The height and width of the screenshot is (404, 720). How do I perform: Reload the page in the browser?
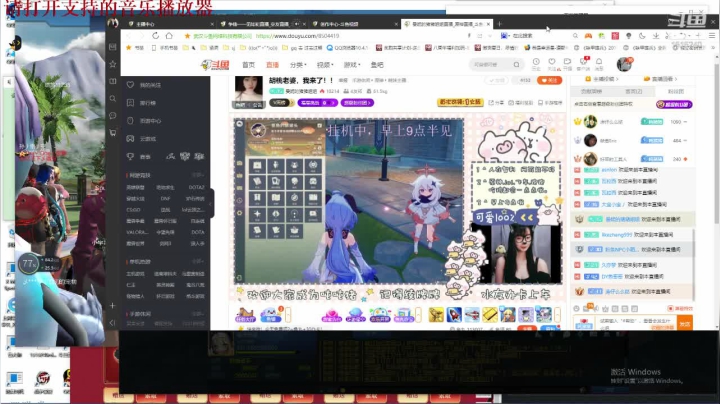pyautogui.click(x=155, y=36)
